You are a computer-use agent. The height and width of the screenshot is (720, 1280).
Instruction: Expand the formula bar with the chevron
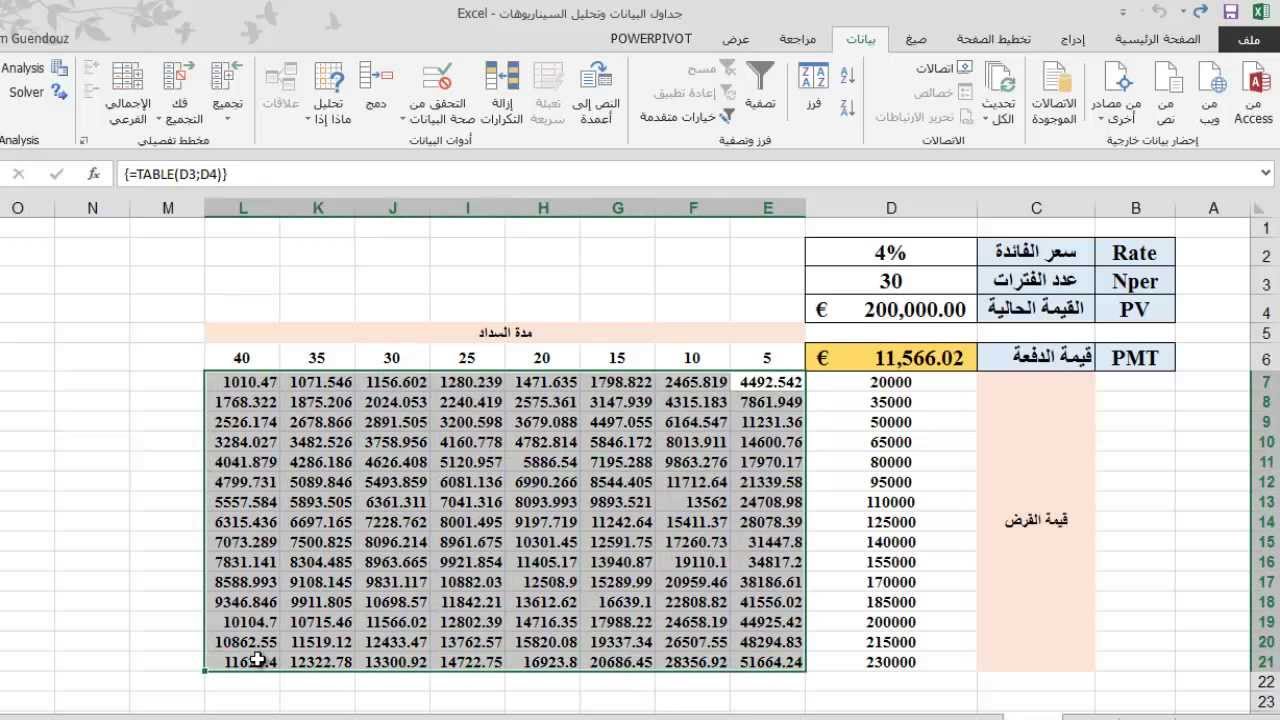[x=1268, y=173]
